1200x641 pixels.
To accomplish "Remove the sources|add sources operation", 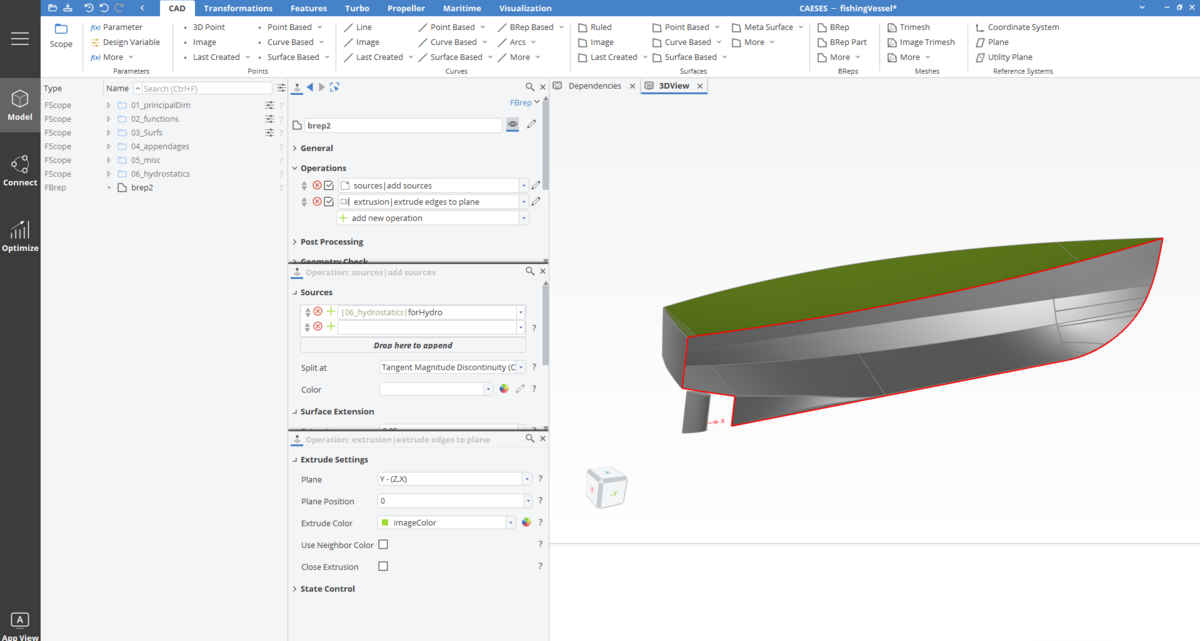I will 317,185.
